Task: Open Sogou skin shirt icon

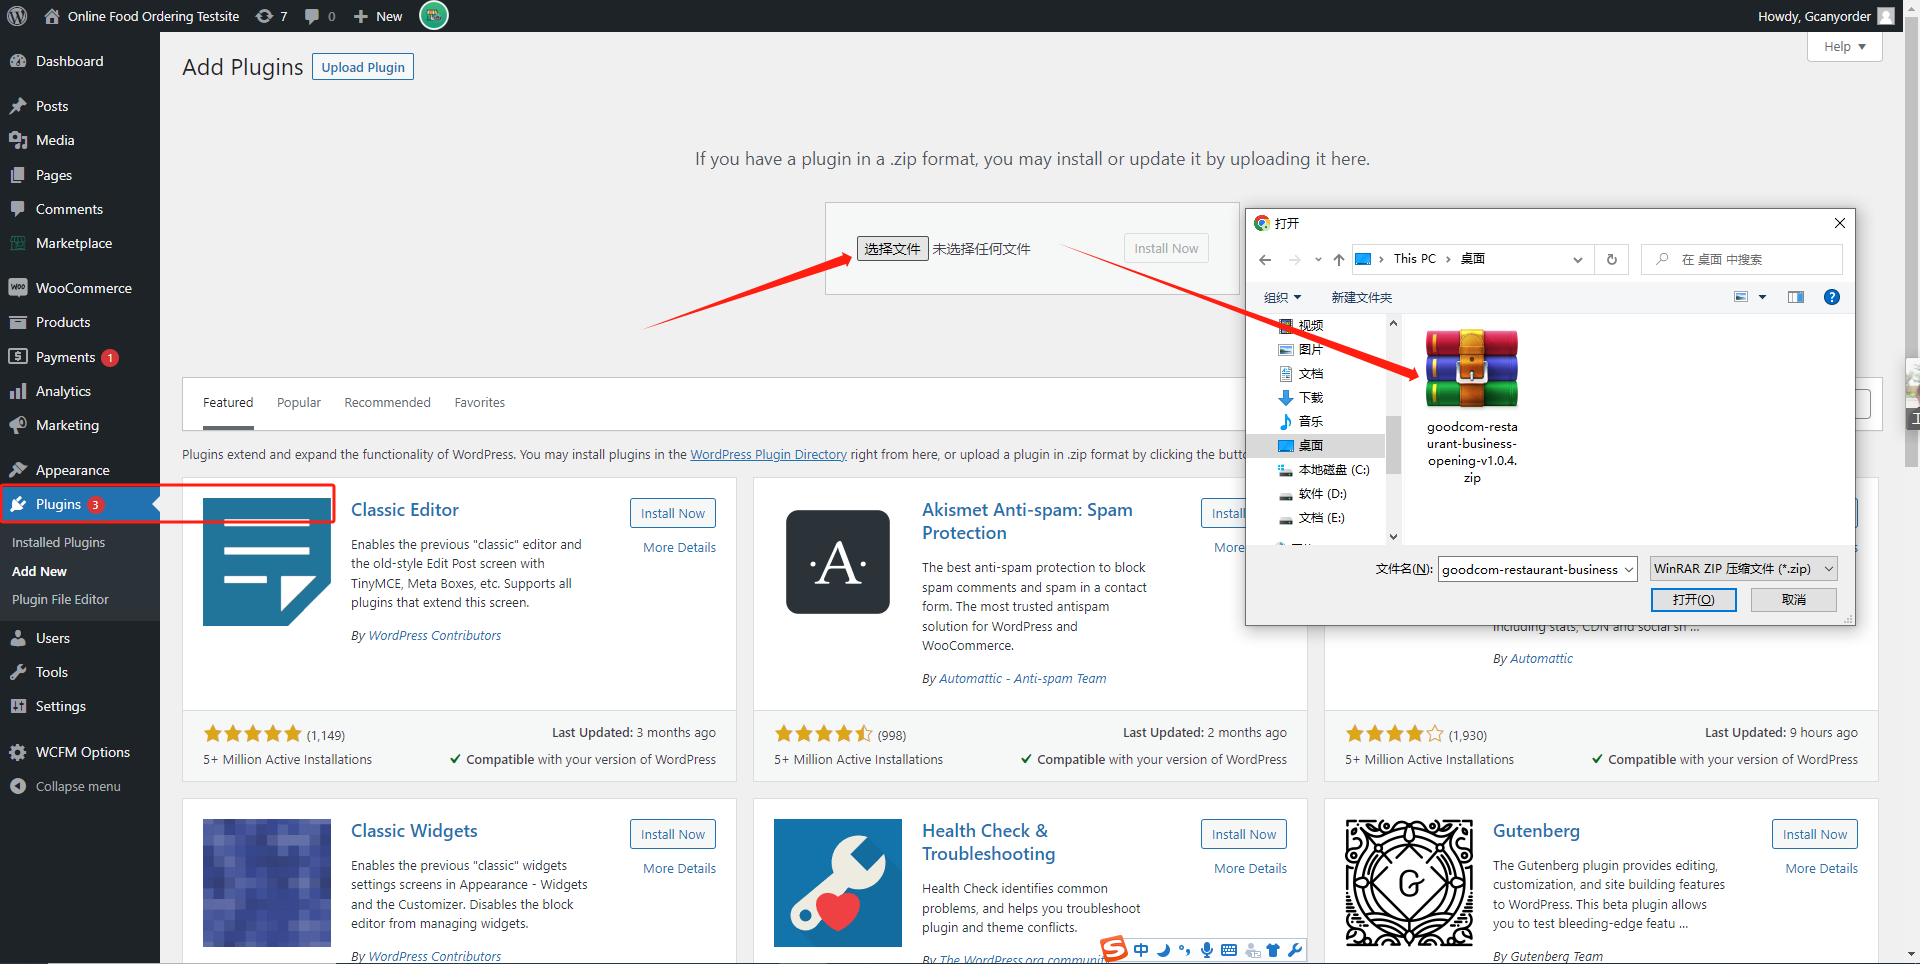Action: tap(1273, 950)
